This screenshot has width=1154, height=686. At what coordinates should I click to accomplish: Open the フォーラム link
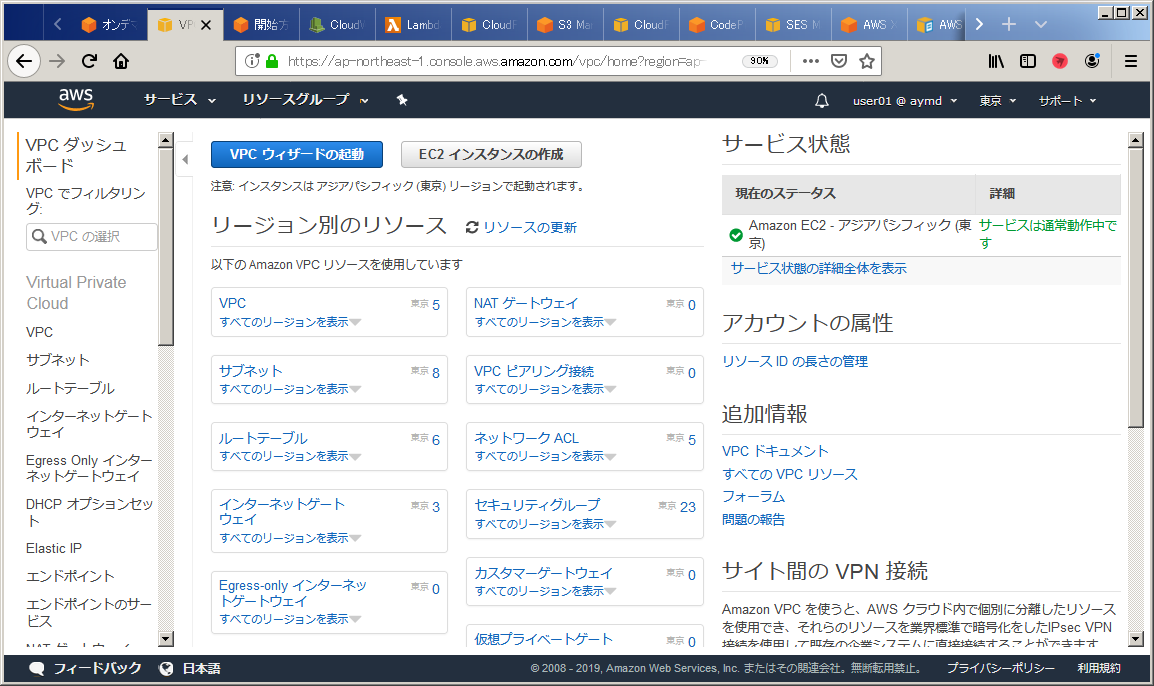click(x=754, y=497)
